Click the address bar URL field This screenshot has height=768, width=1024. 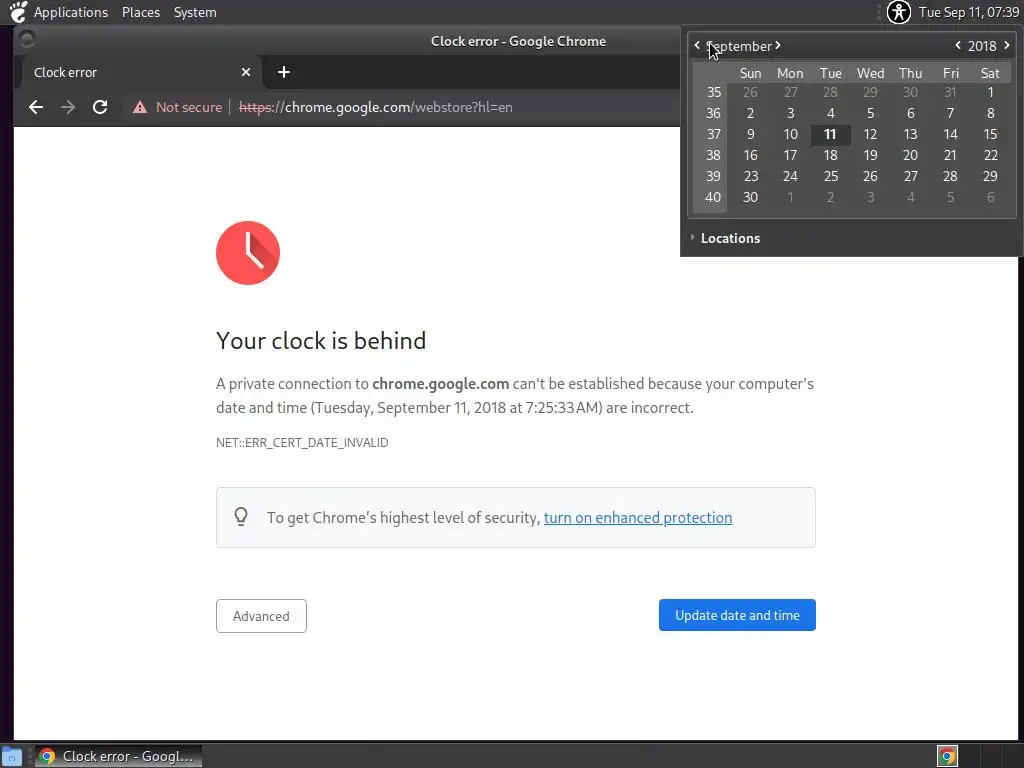point(376,107)
